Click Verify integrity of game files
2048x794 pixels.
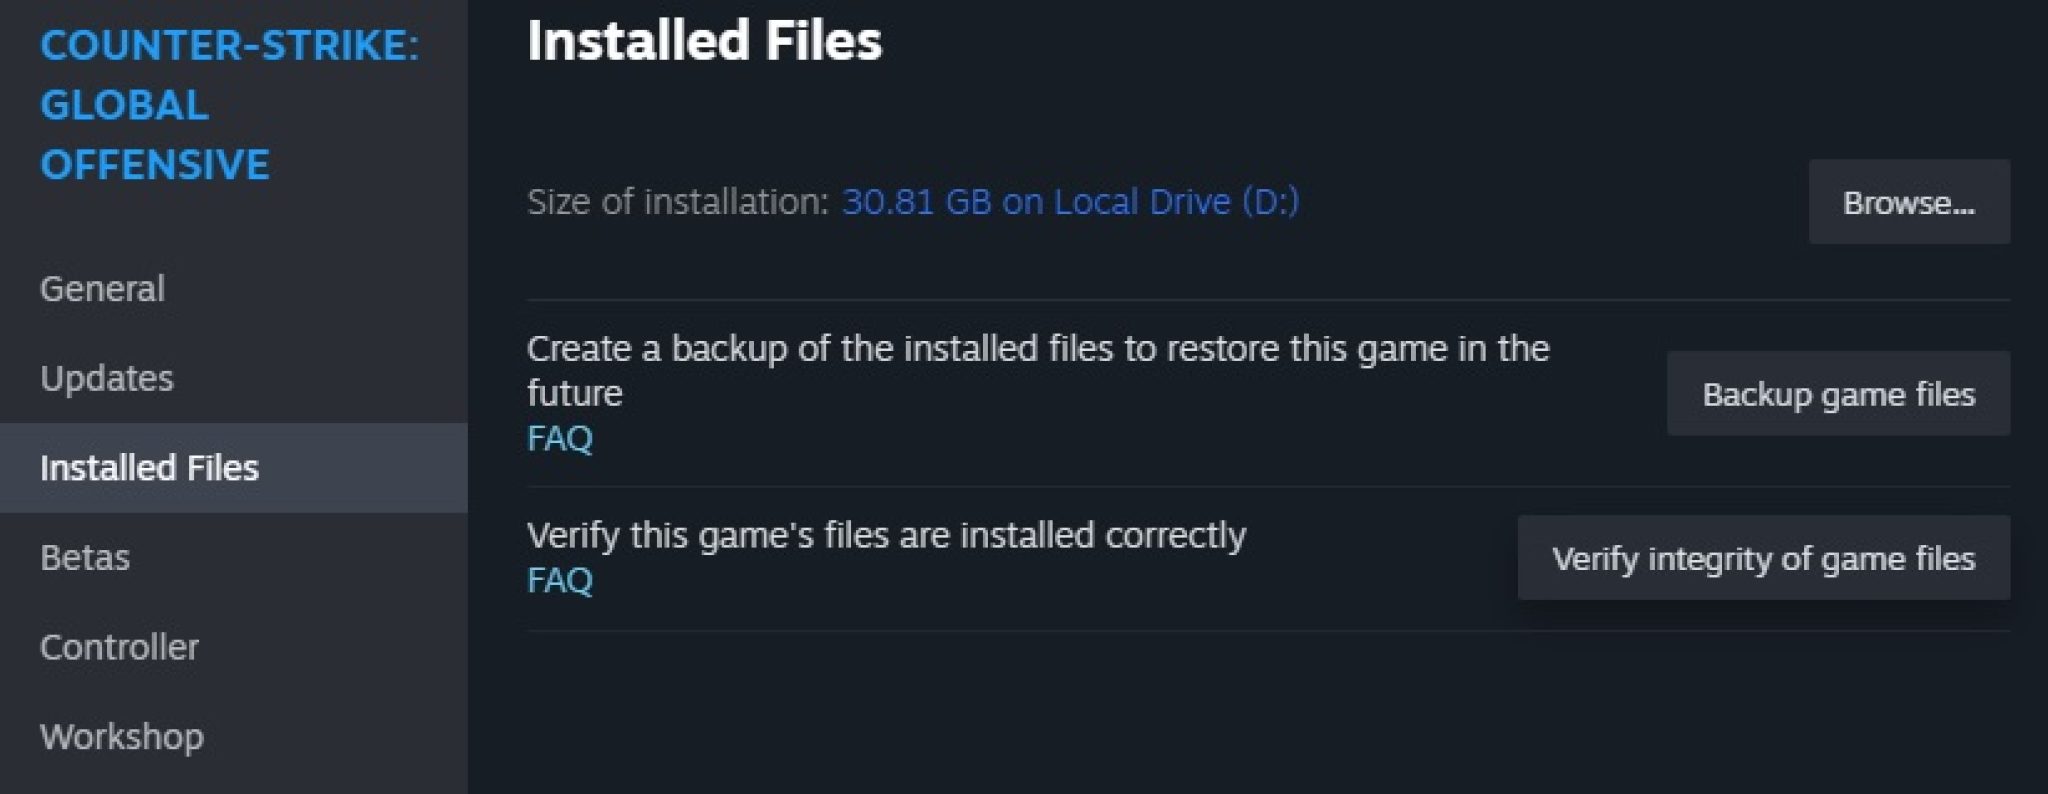click(x=1763, y=559)
